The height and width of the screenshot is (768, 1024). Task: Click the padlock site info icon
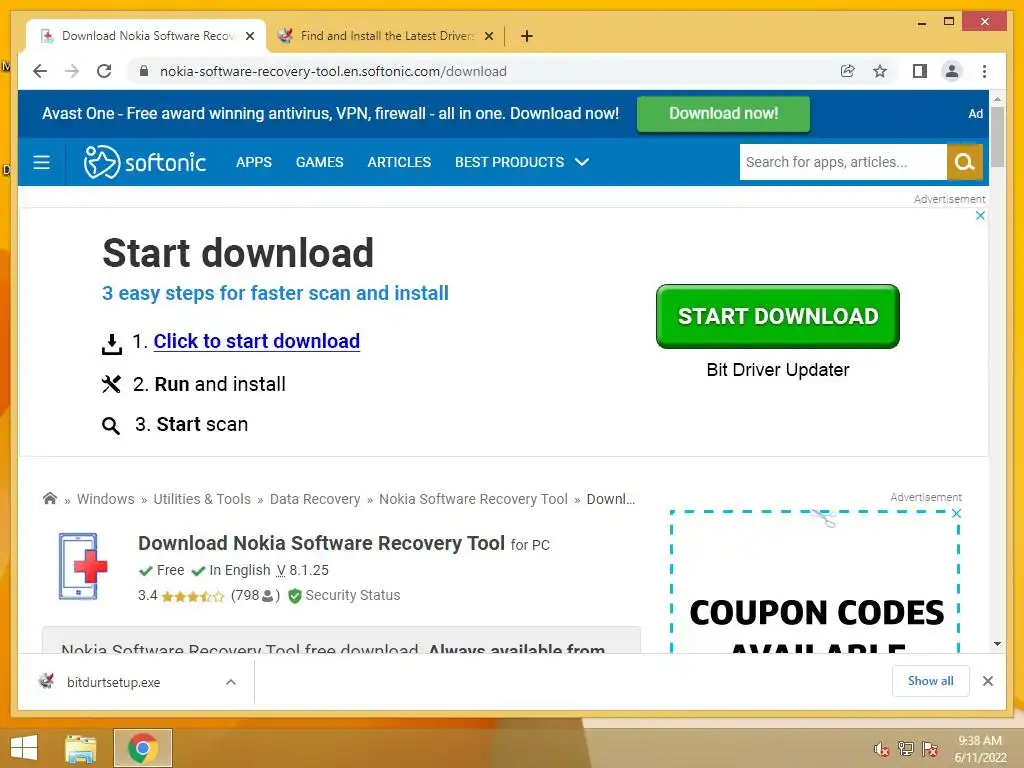144,71
